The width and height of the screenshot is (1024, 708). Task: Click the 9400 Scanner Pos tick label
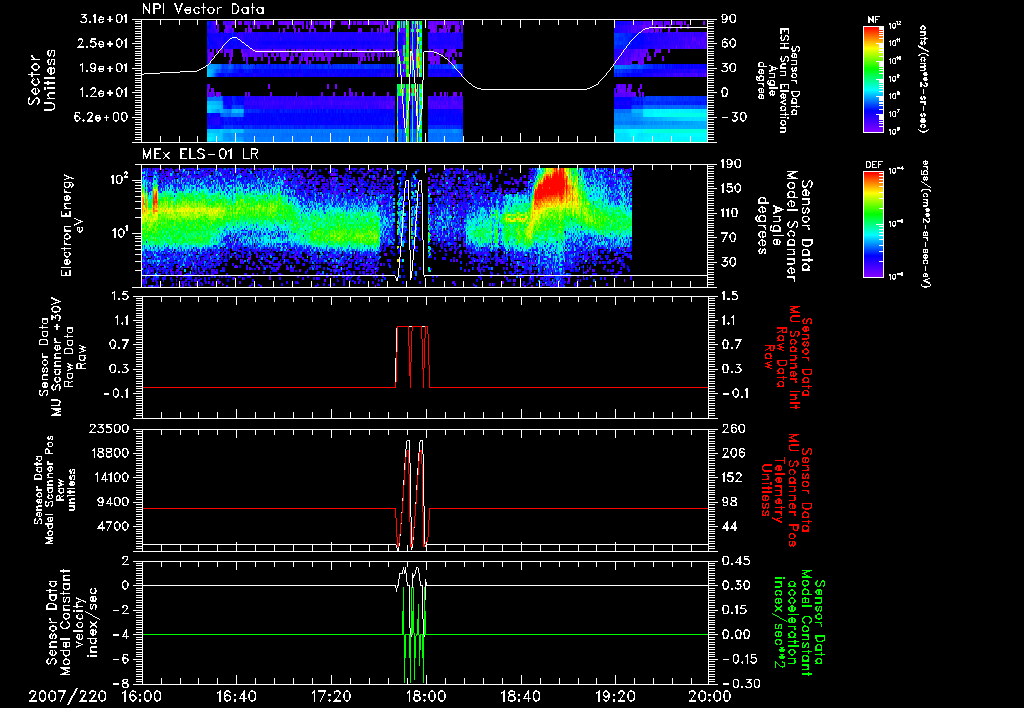coord(114,502)
